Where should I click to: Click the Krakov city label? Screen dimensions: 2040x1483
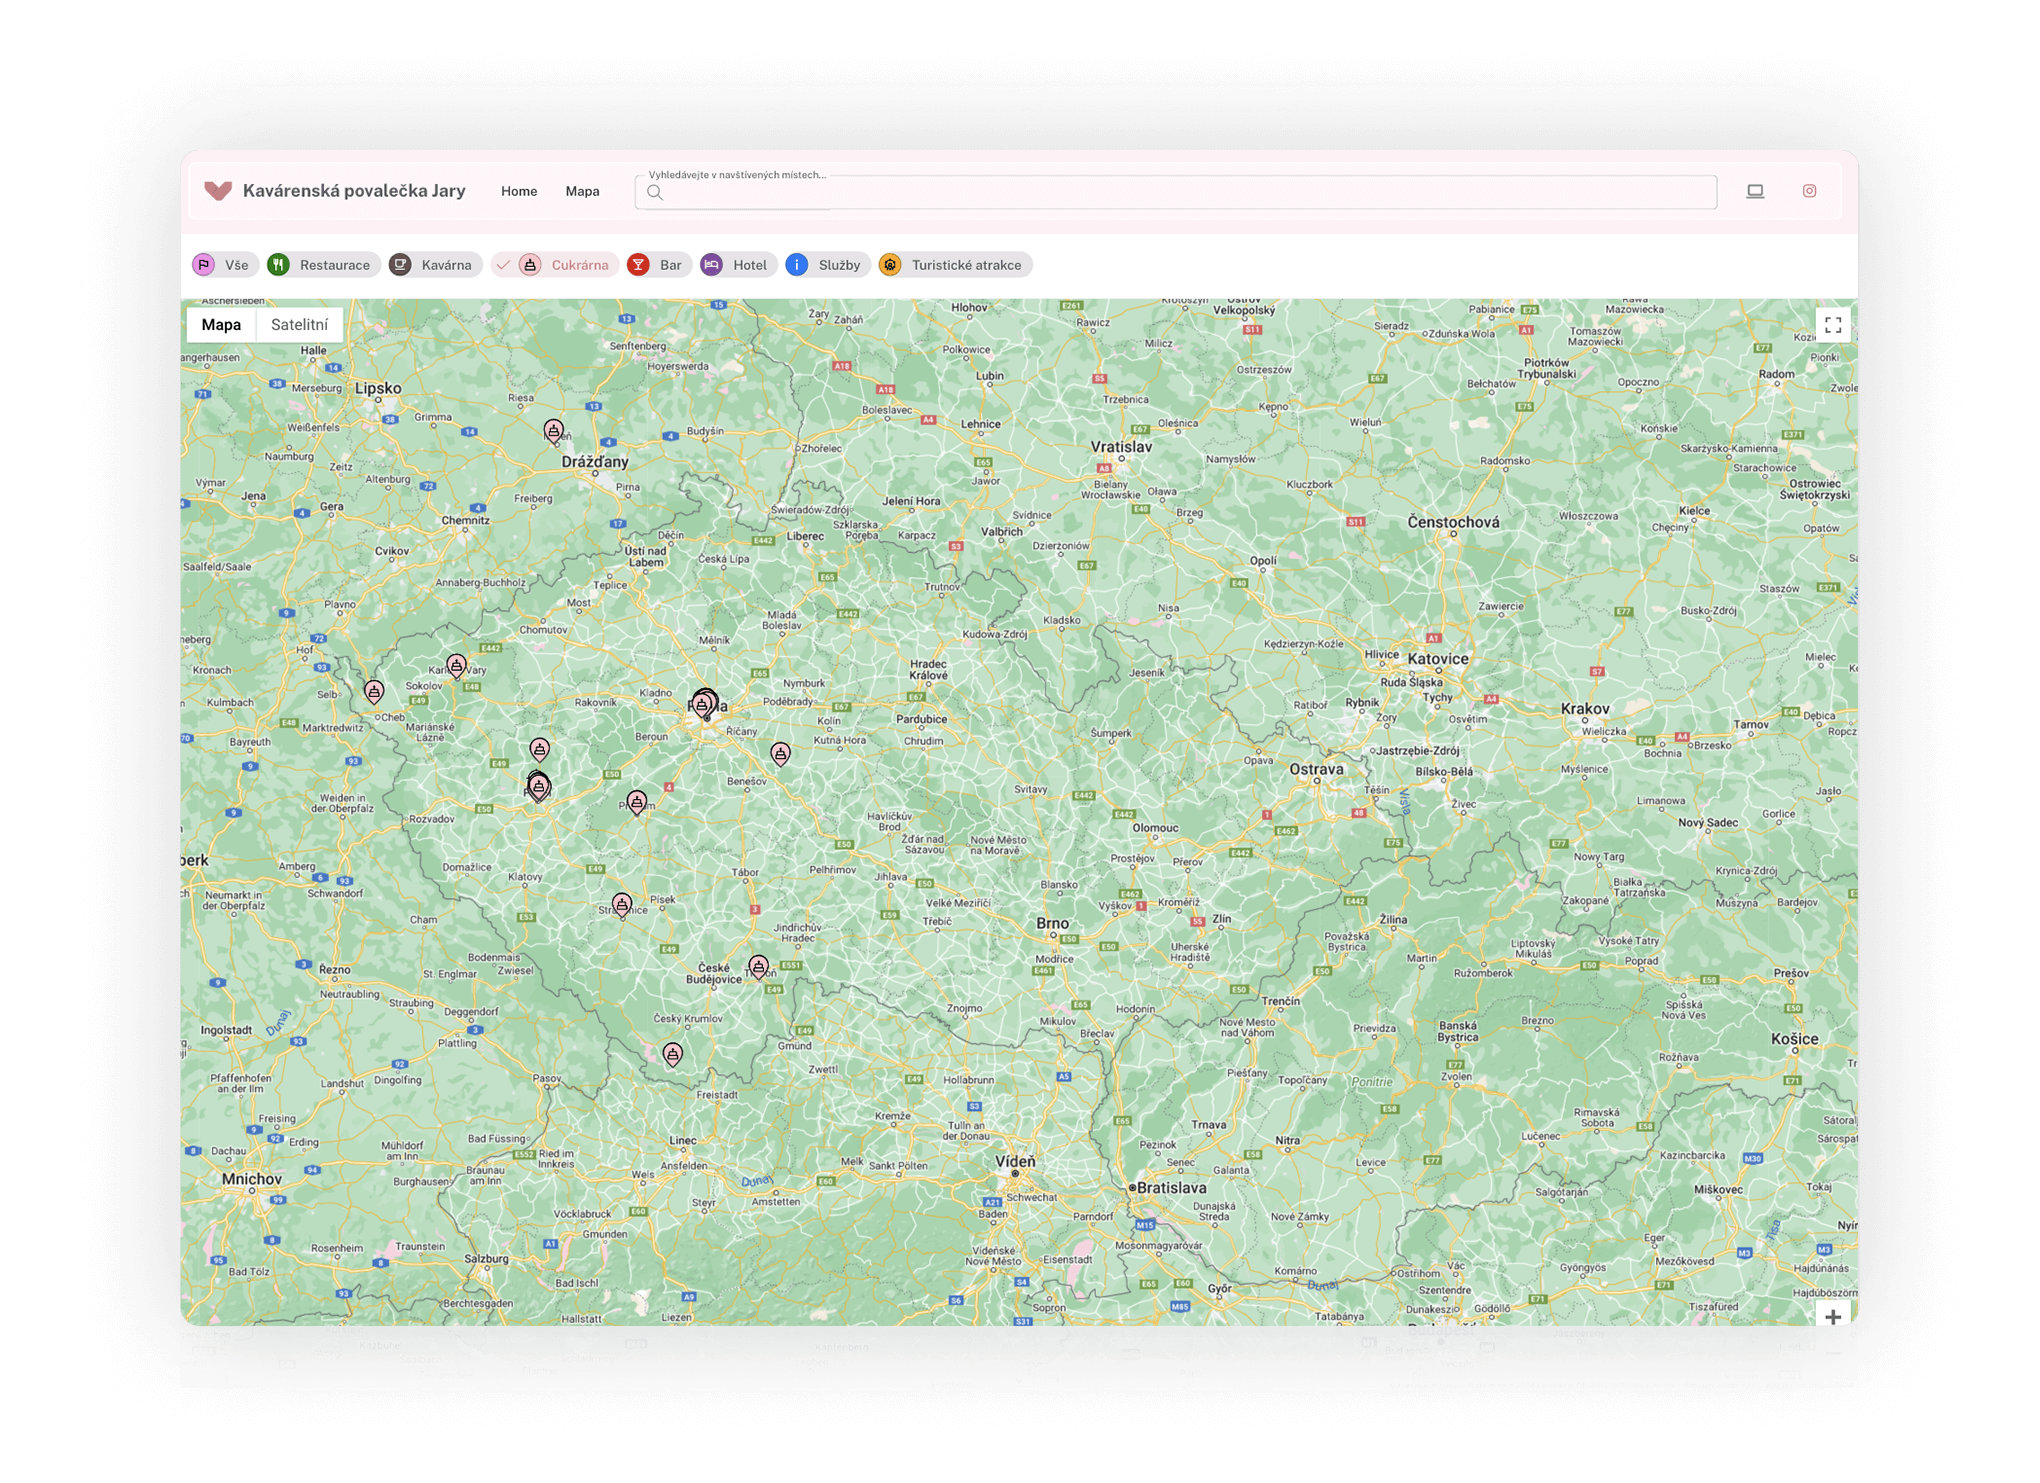[1585, 709]
